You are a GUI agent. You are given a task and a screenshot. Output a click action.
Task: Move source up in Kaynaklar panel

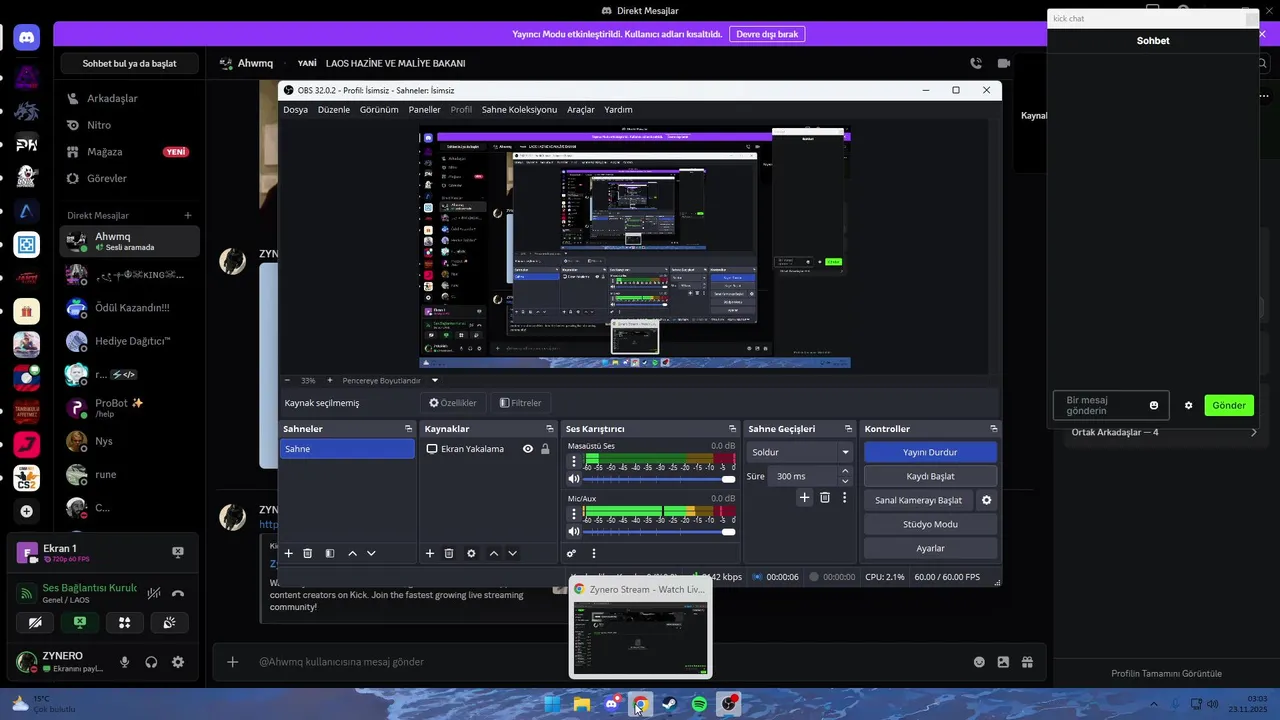[493, 553]
